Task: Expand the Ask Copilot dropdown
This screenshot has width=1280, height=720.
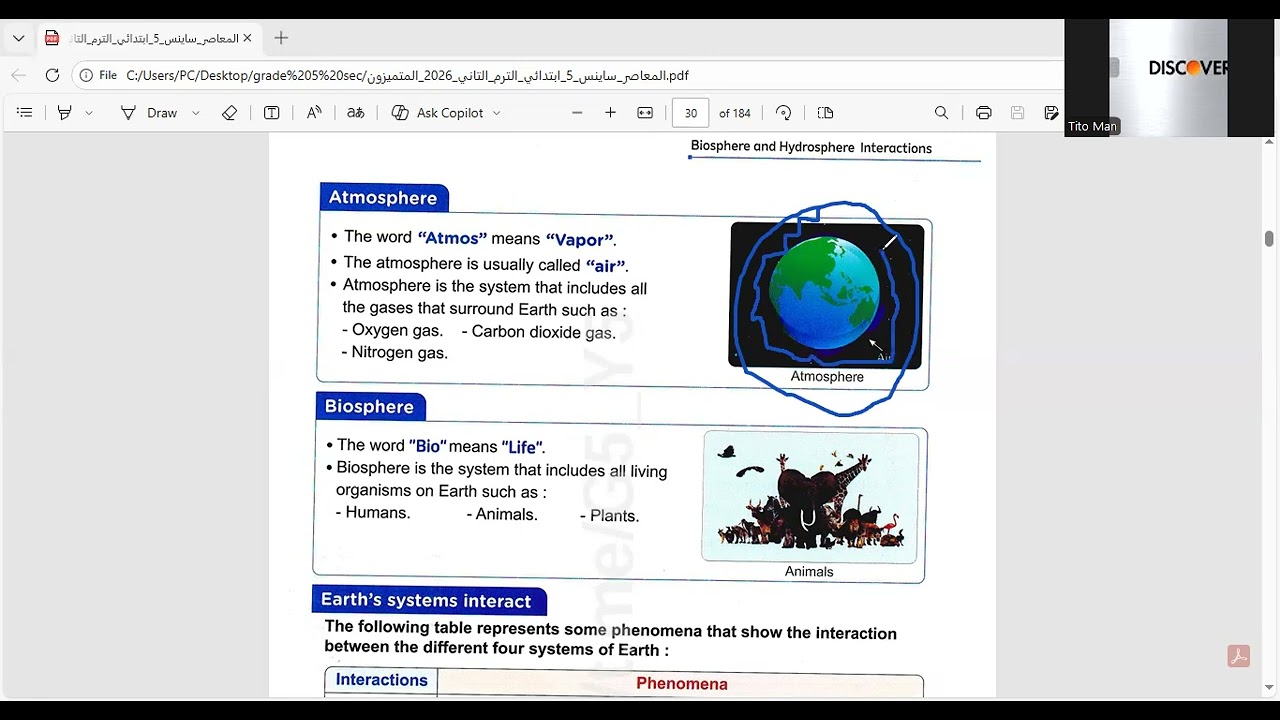Action: click(x=497, y=113)
